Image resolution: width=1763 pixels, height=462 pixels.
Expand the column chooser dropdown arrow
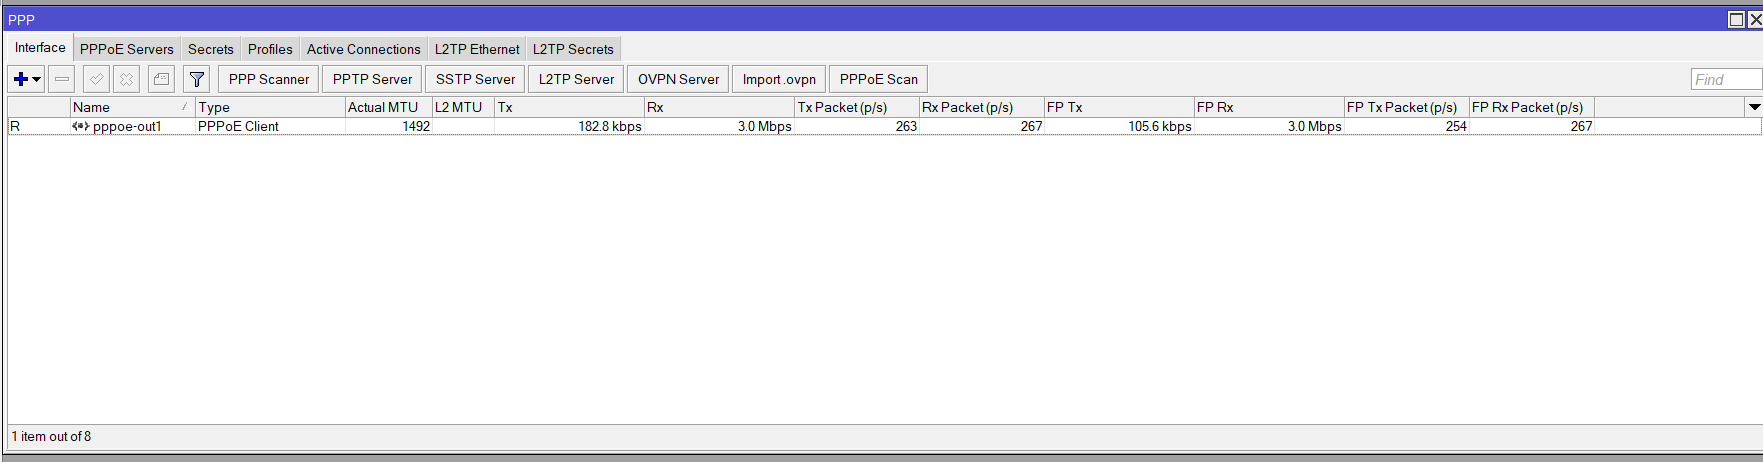tap(1753, 107)
